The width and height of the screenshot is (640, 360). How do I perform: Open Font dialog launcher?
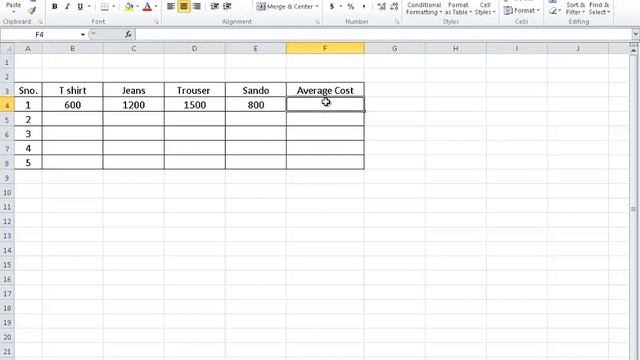tap(156, 22)
